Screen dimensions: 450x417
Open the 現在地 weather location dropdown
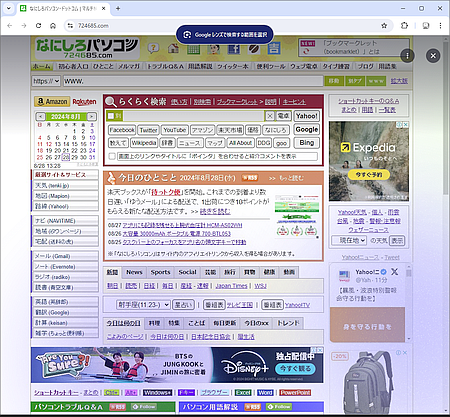tap(349, 240)
